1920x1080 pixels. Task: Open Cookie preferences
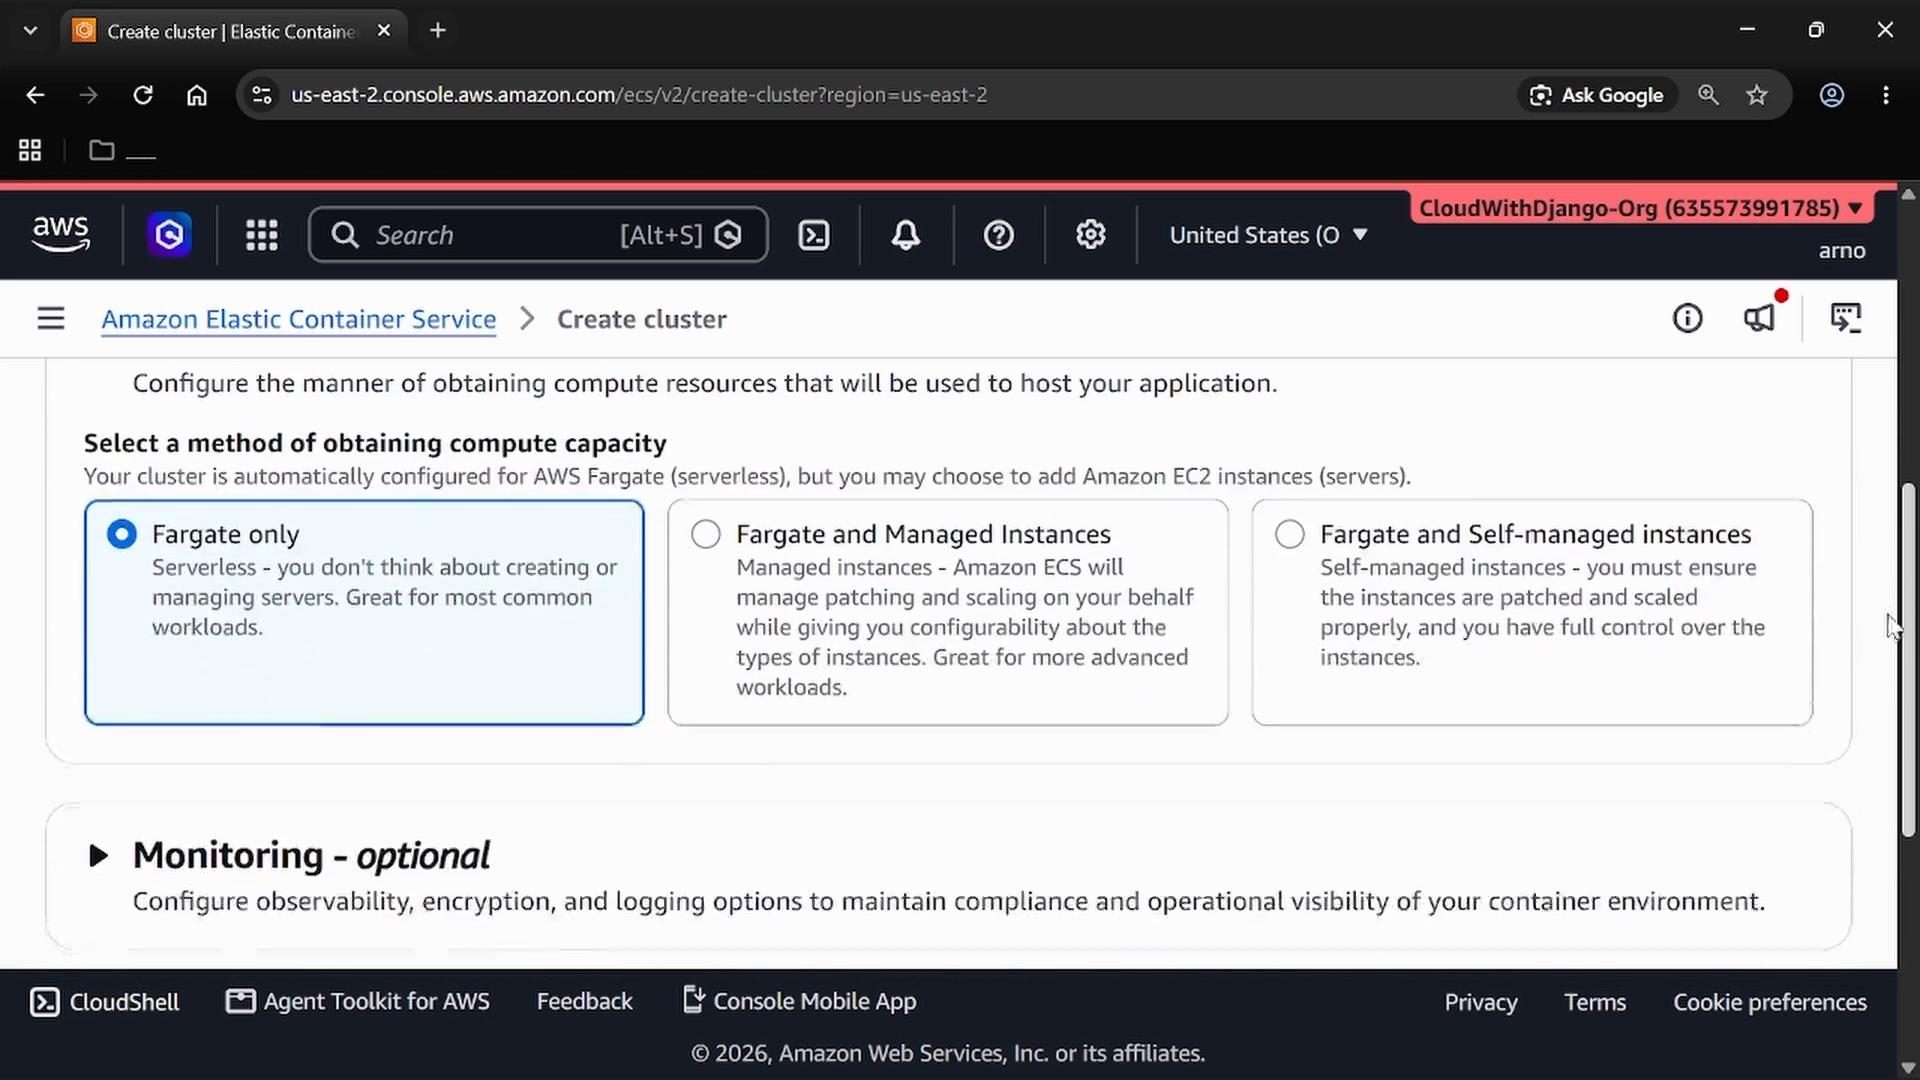coord(1770,1002)
